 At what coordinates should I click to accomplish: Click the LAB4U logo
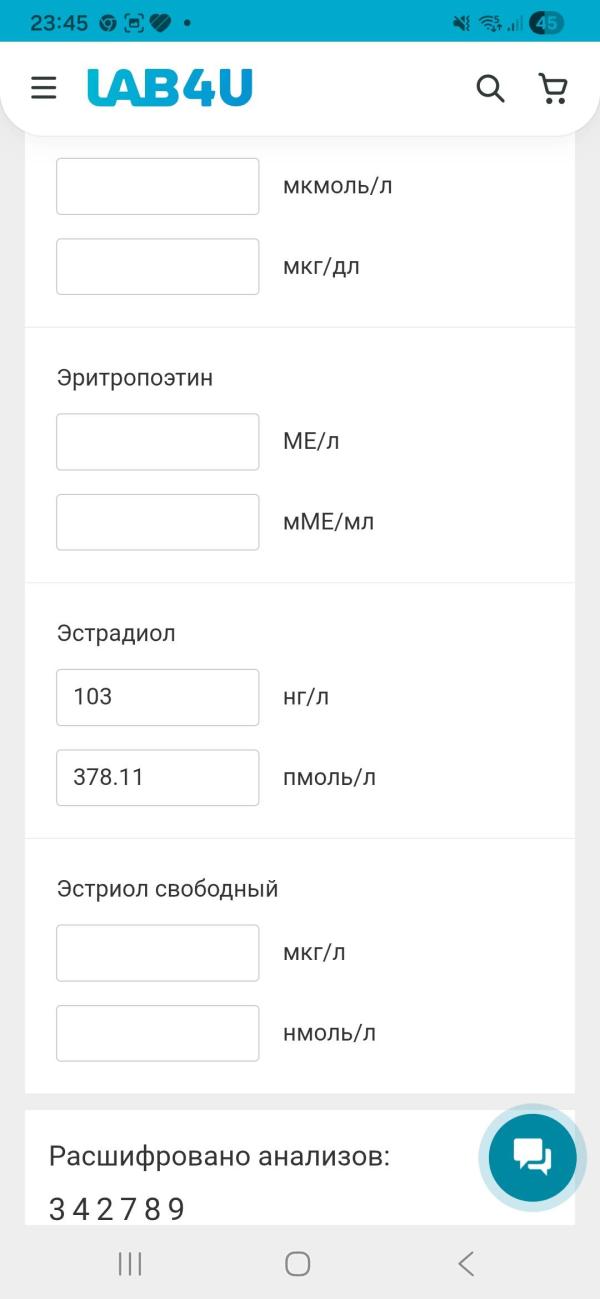(x=170, y=87)
